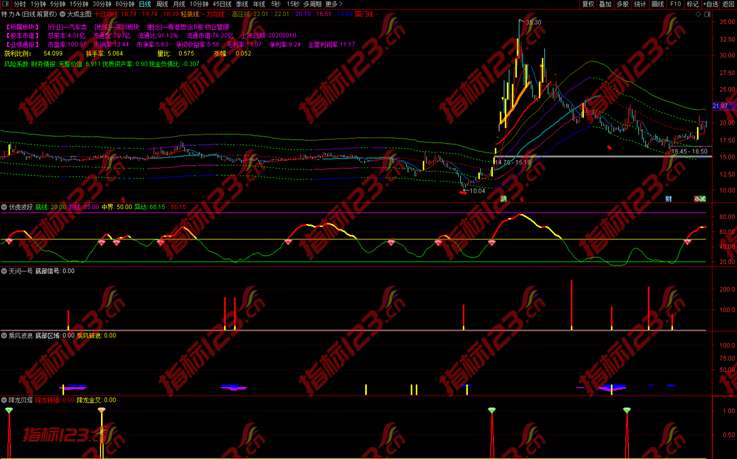The image size is (737, 459).
Task: Click the window icon left of 分时
Action: [5, 4]
